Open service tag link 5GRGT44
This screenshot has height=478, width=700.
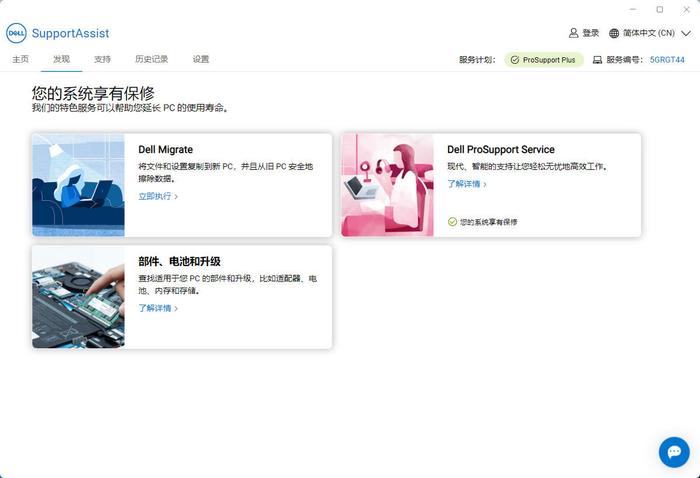[x=667, y=60]
